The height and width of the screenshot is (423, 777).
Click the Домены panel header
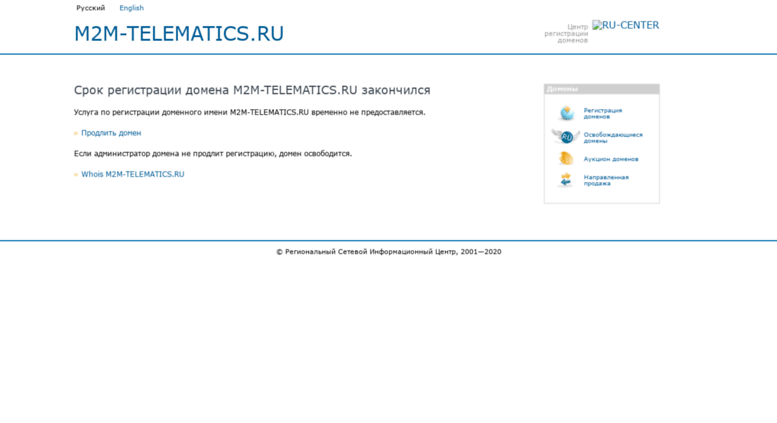click(602, 89)
